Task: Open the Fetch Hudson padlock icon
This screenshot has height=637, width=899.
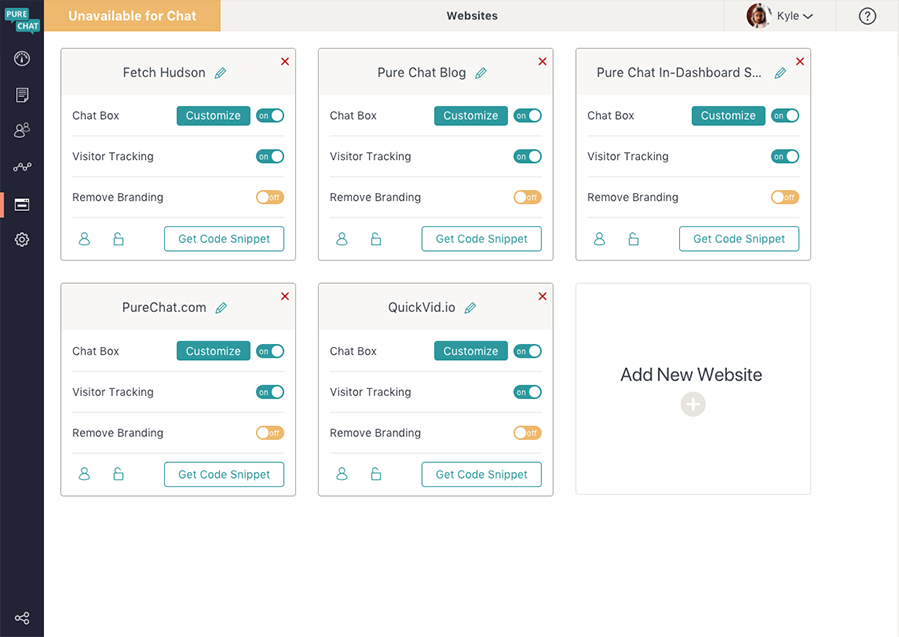Action: click(x=118, y=239)
